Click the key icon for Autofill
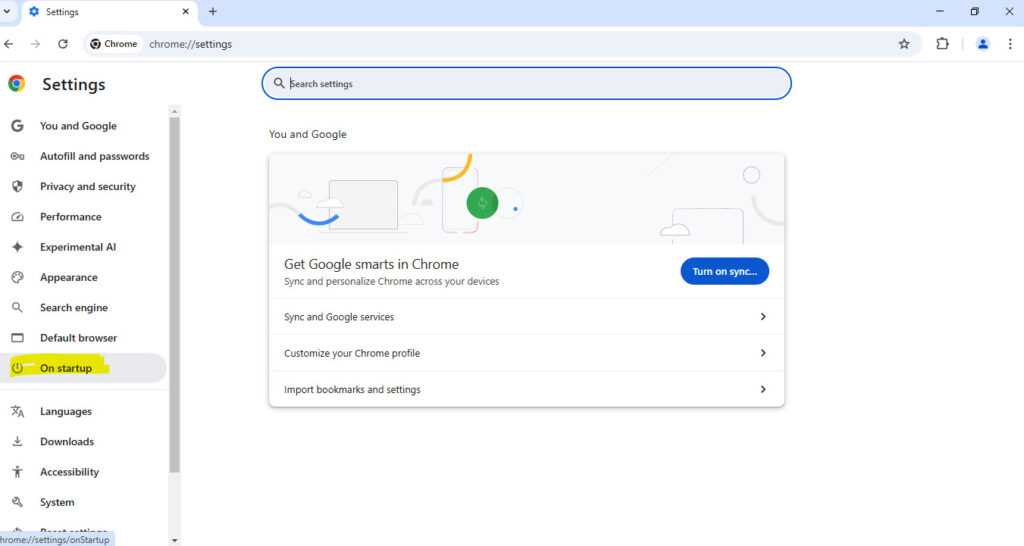The width and height of the screenshot is (1024, 546). (18, 156)
